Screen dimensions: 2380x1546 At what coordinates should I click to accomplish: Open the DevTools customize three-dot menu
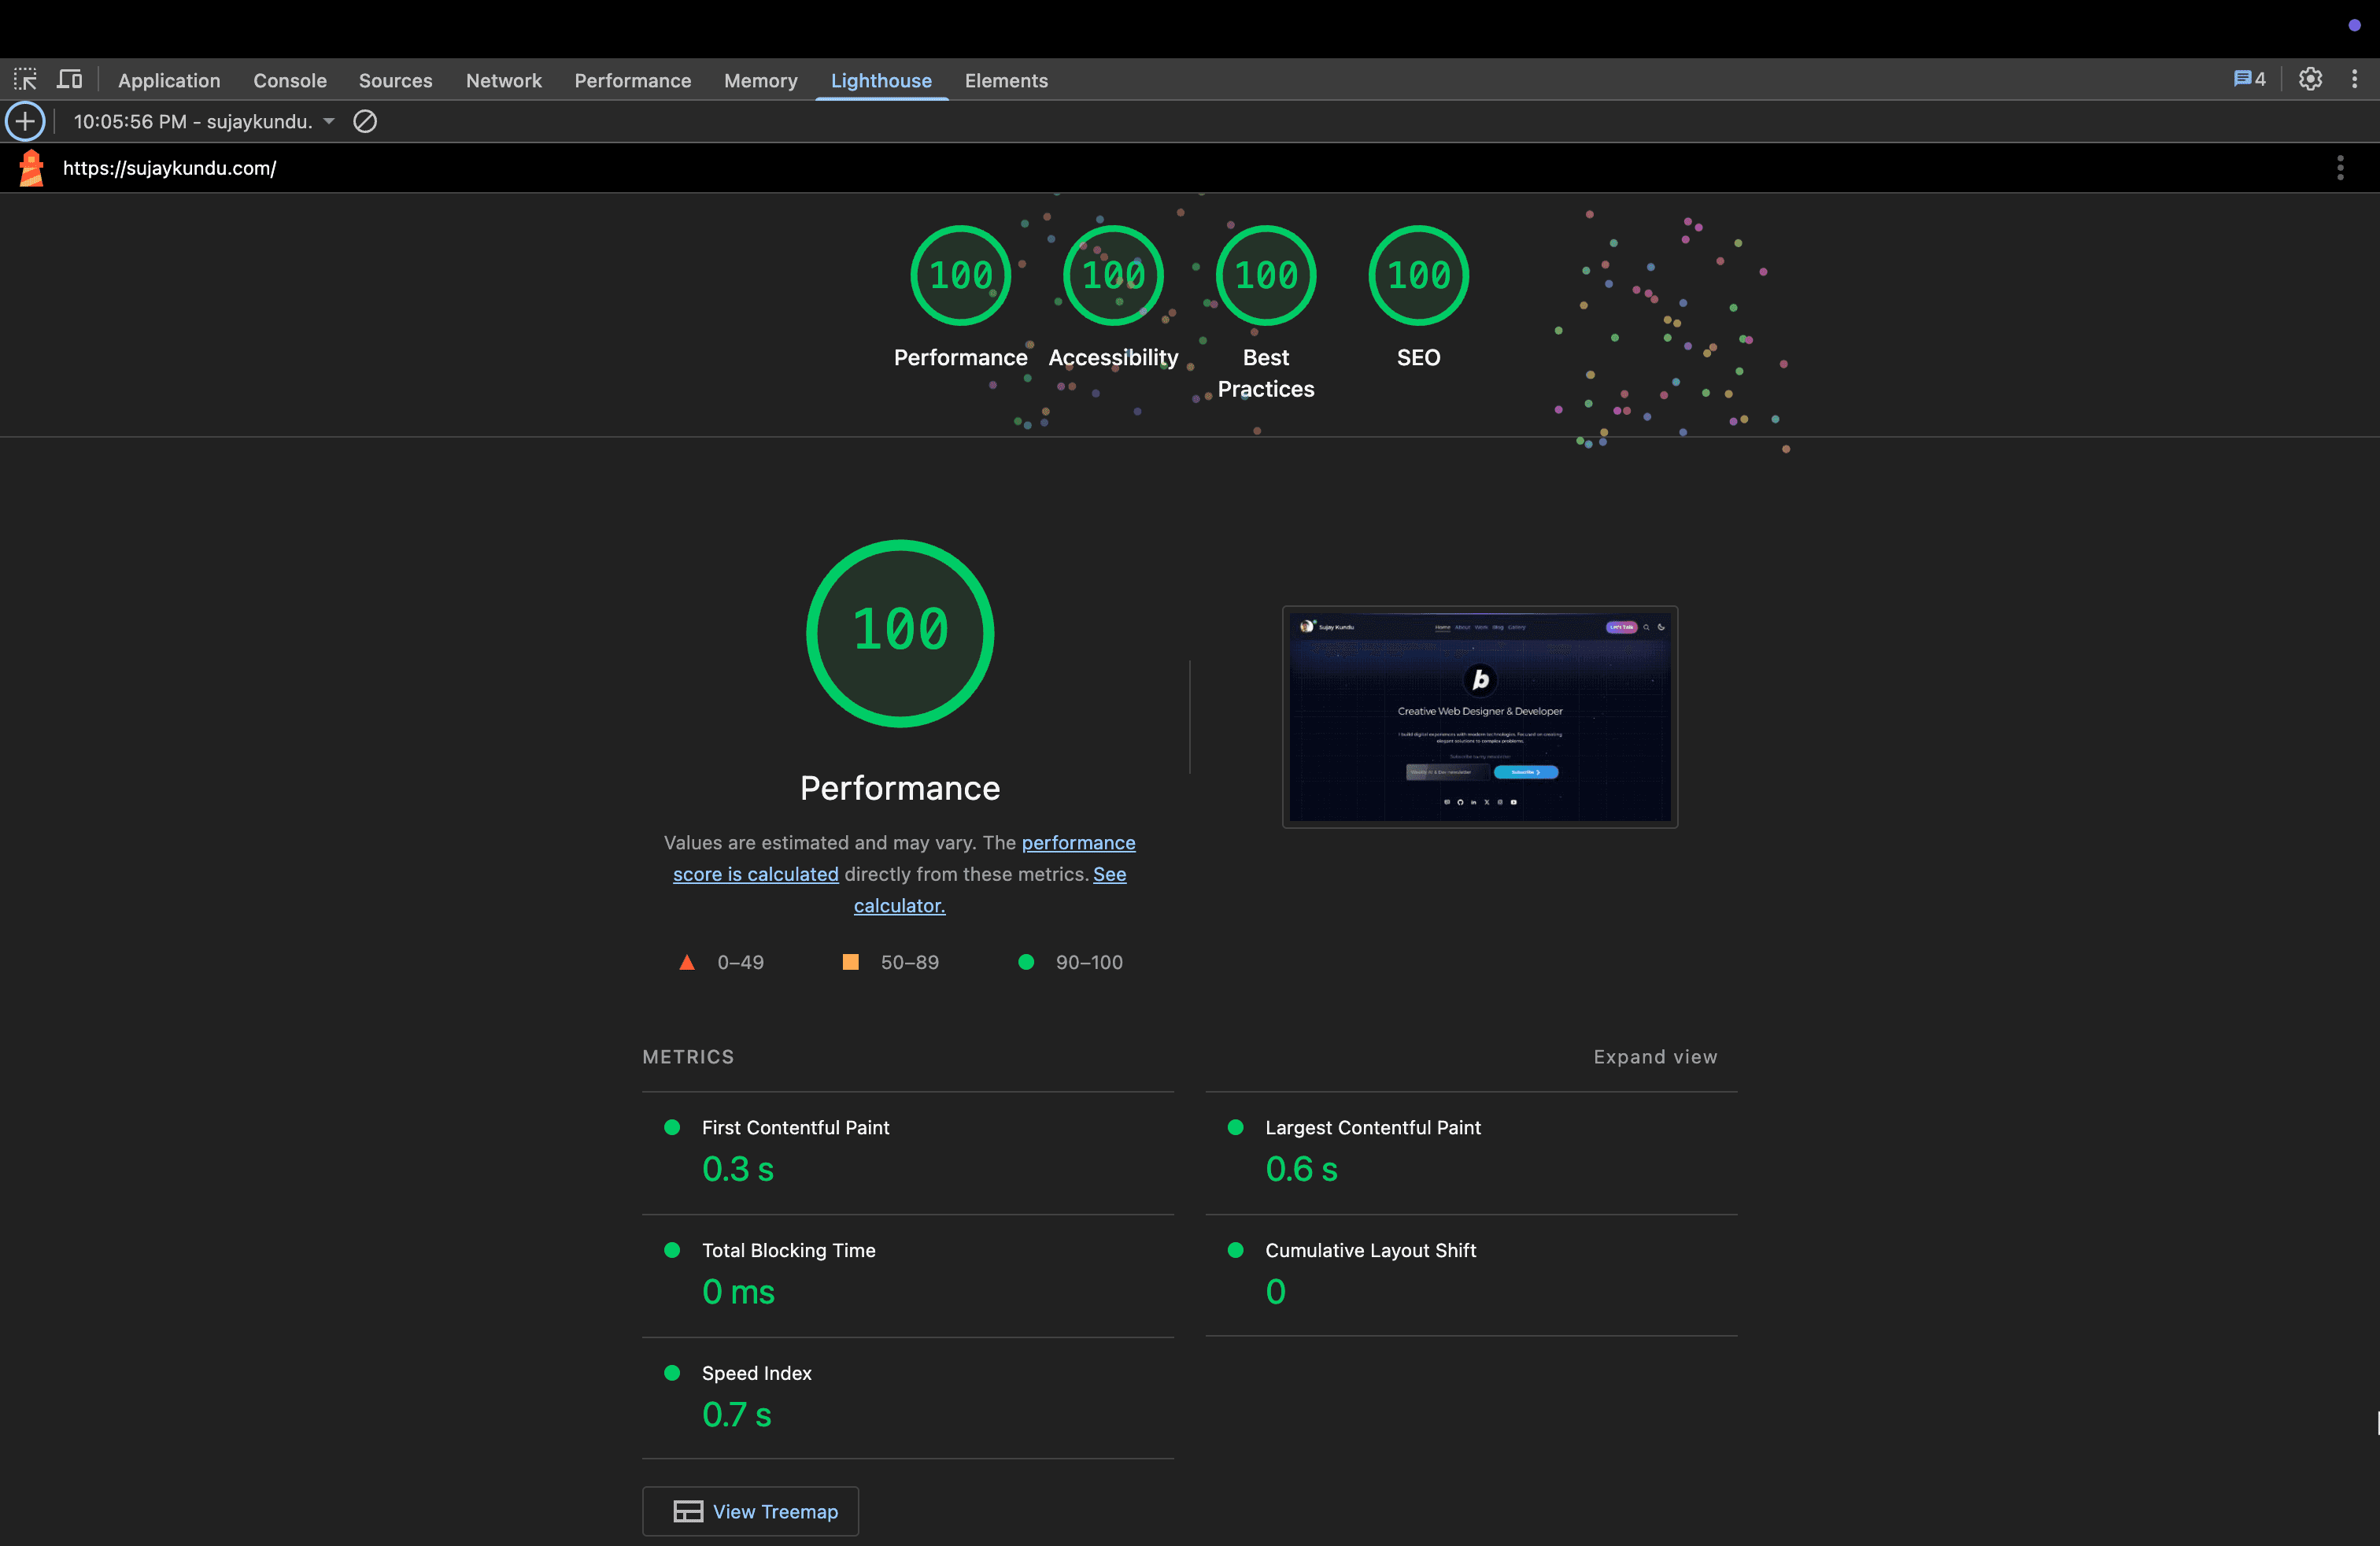(2354, 79)
